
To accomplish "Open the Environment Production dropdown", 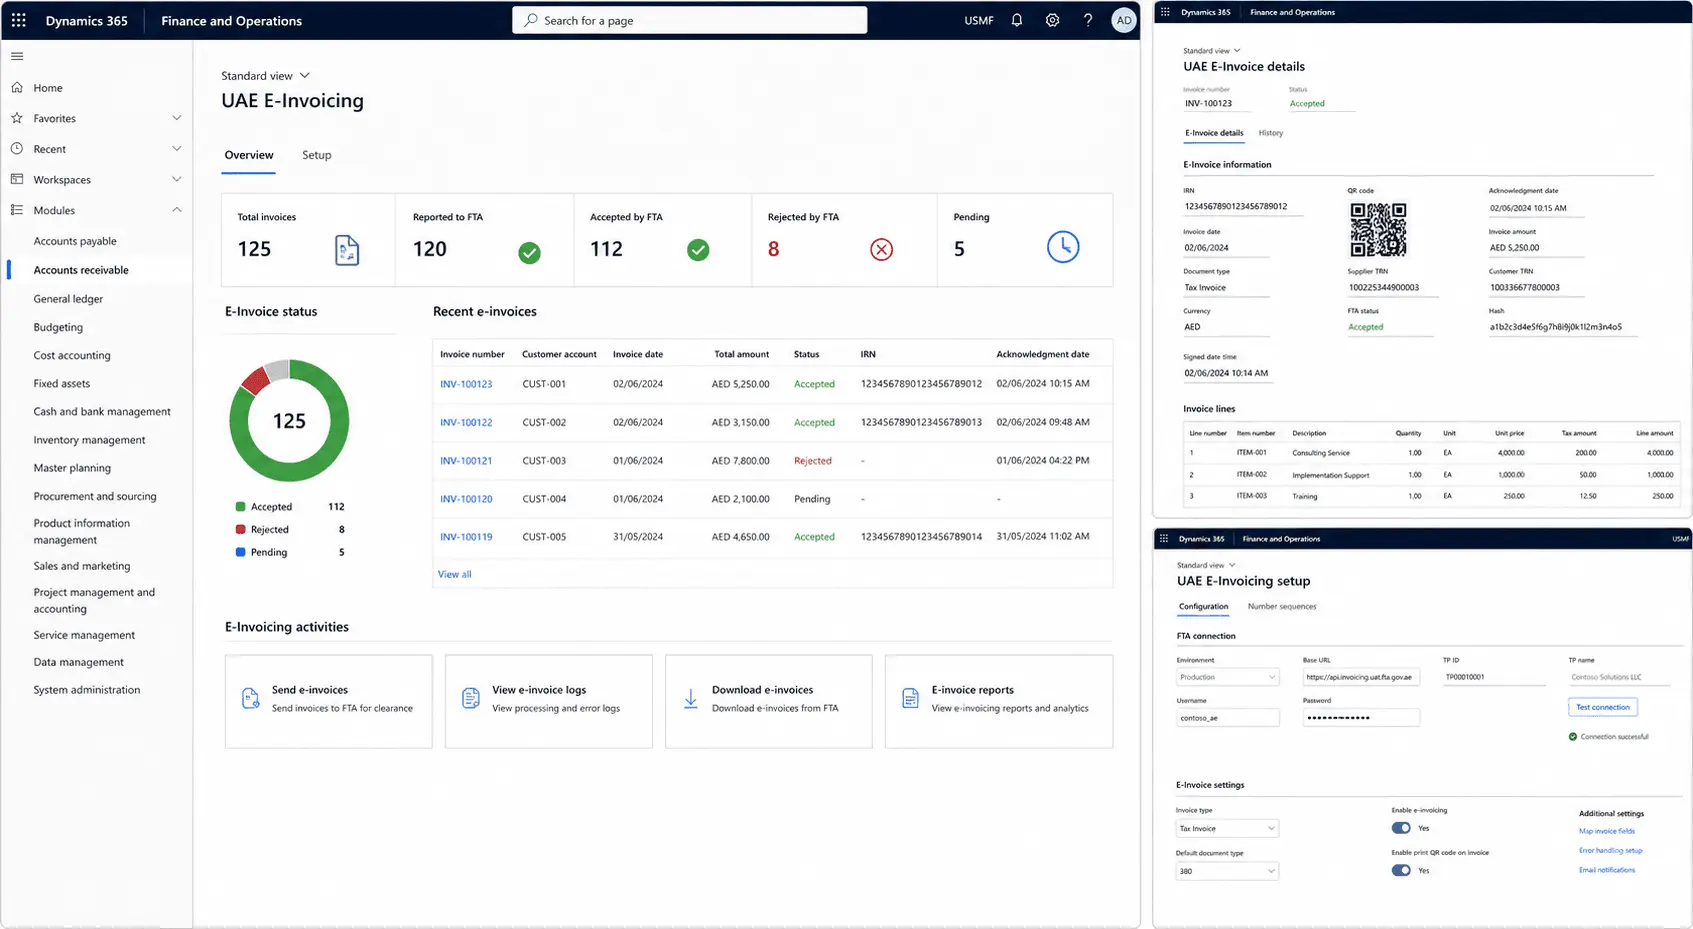I will [x=1227, y=677].
